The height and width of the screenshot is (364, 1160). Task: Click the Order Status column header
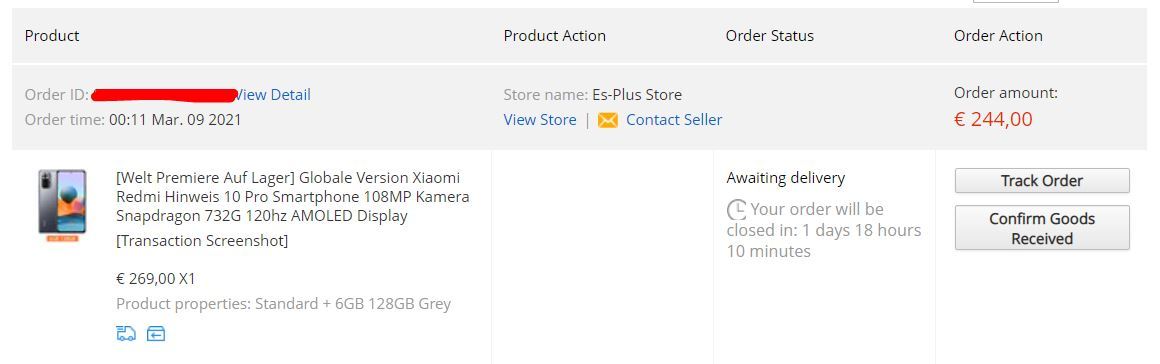769,36
